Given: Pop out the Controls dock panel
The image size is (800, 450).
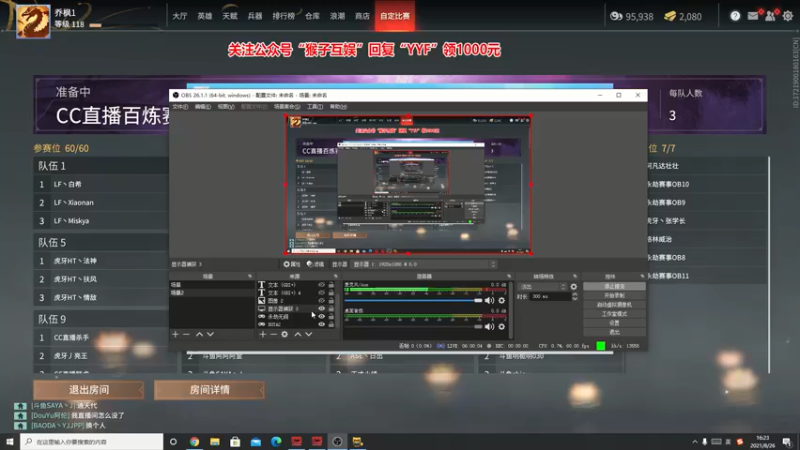Looking at the screenshot, I should tap(642, 276).
